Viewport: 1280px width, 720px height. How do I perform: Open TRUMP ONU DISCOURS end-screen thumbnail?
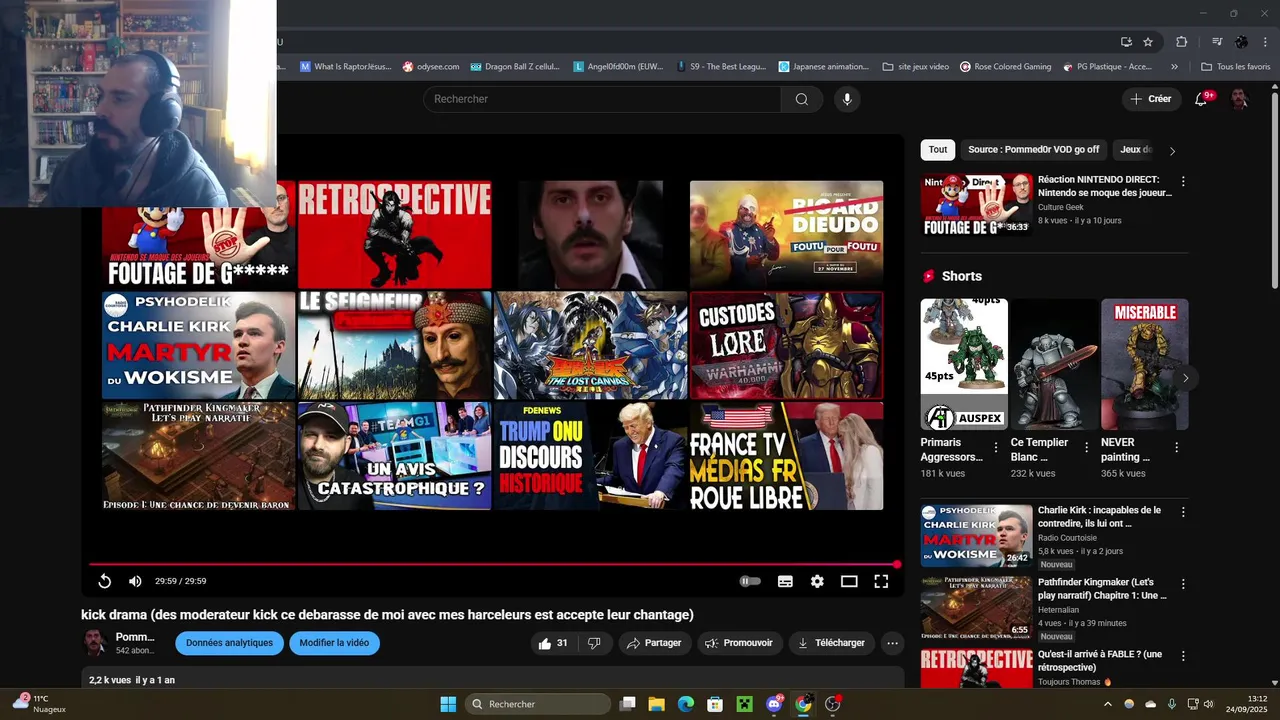[x=590, y=456]
